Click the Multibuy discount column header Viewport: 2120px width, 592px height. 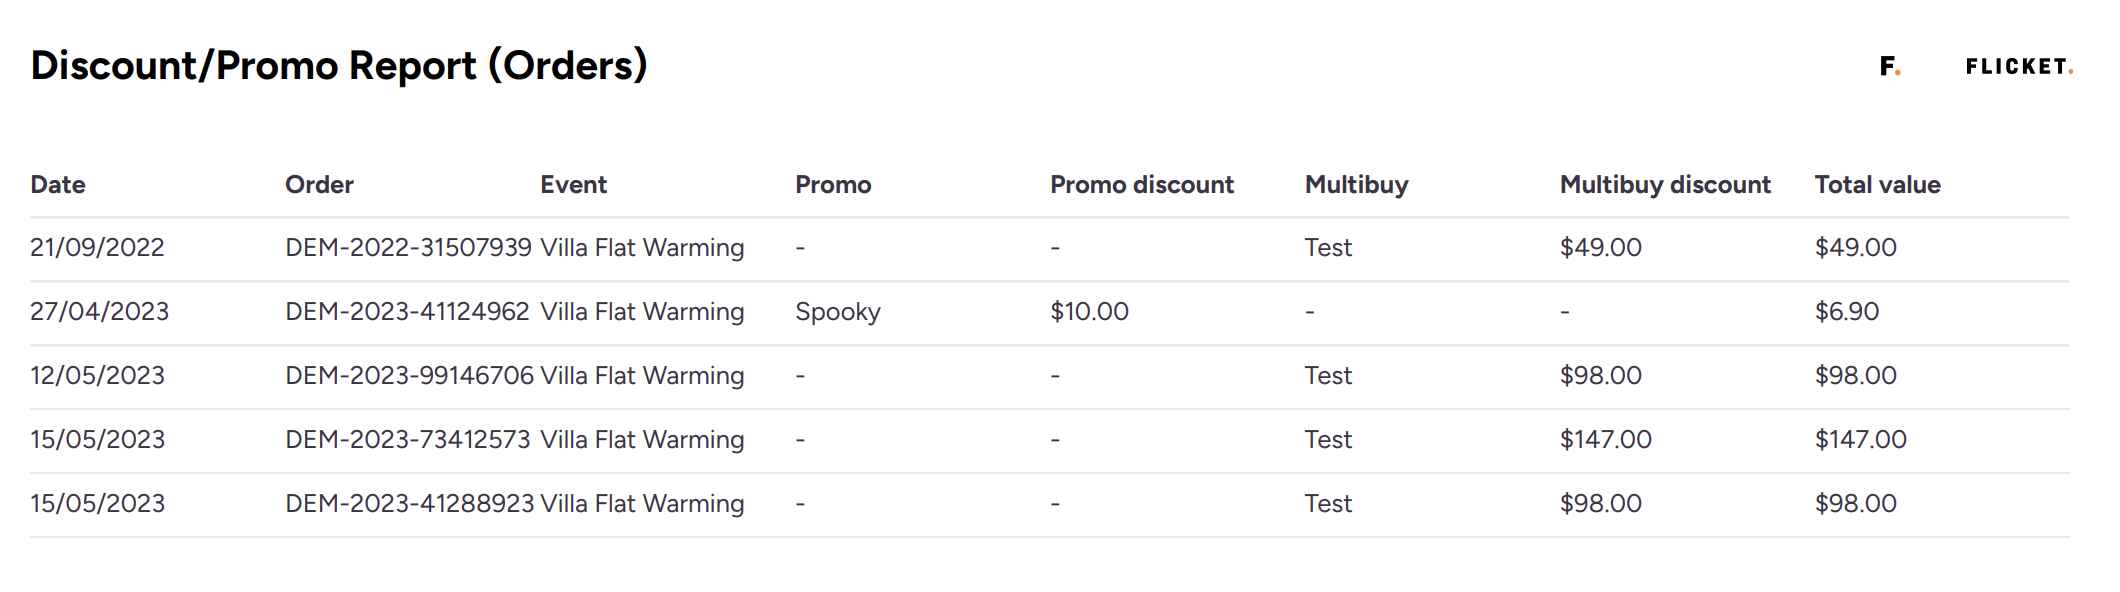(1665, 185)
